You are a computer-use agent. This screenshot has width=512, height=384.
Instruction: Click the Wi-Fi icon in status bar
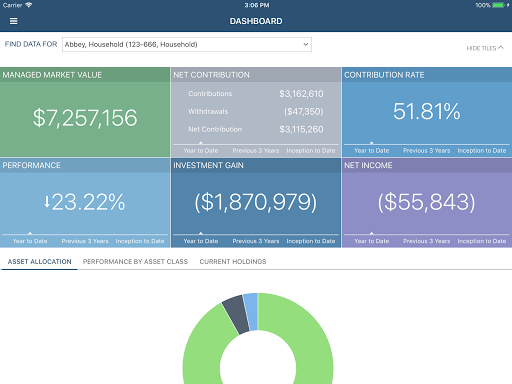coord(29,5)
